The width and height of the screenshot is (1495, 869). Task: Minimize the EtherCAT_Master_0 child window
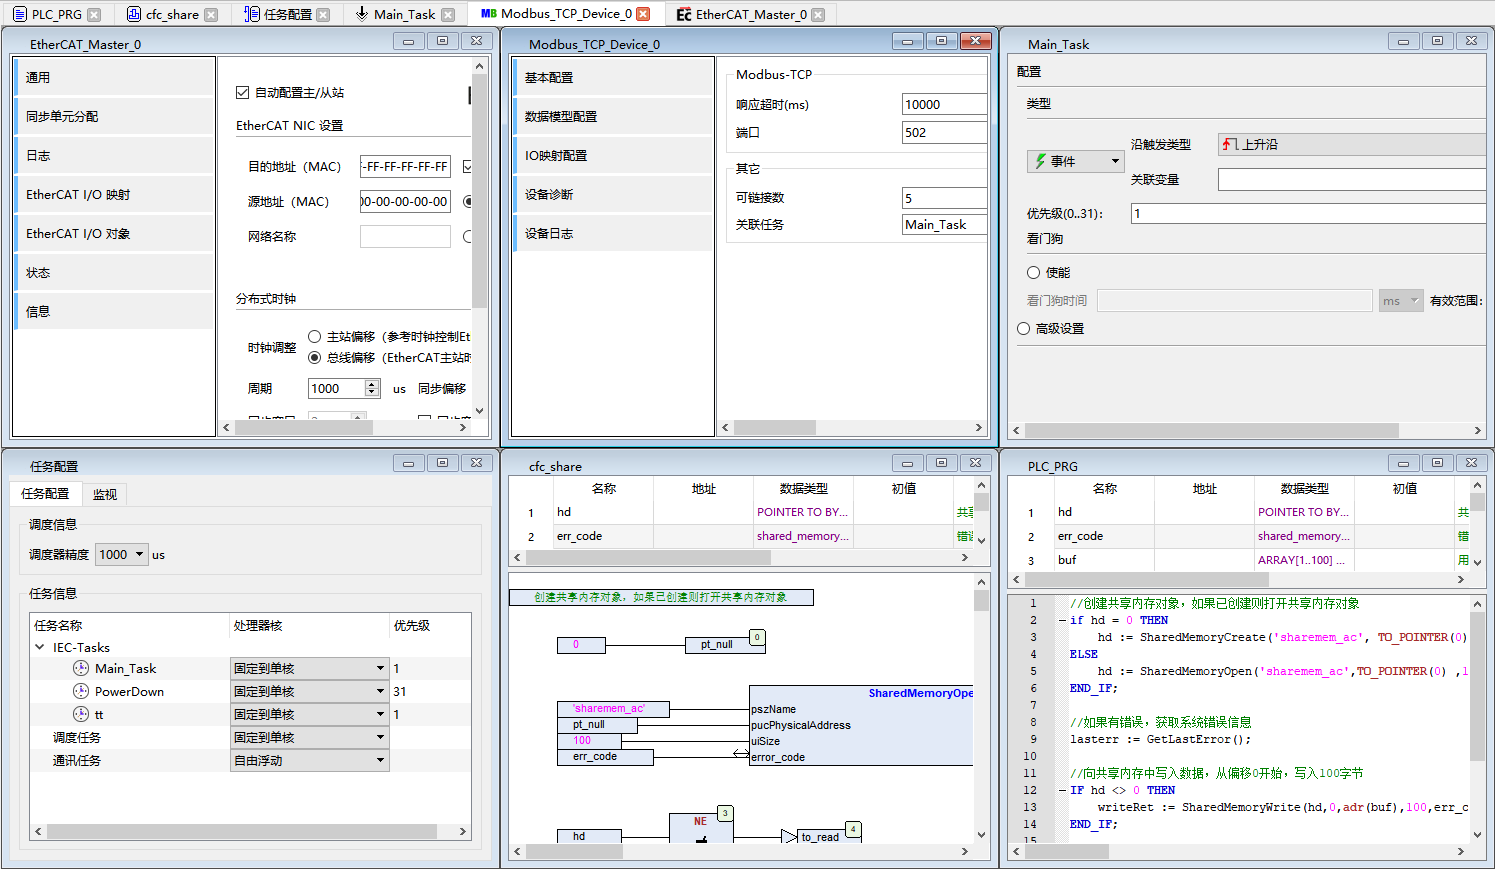(408, 41)
